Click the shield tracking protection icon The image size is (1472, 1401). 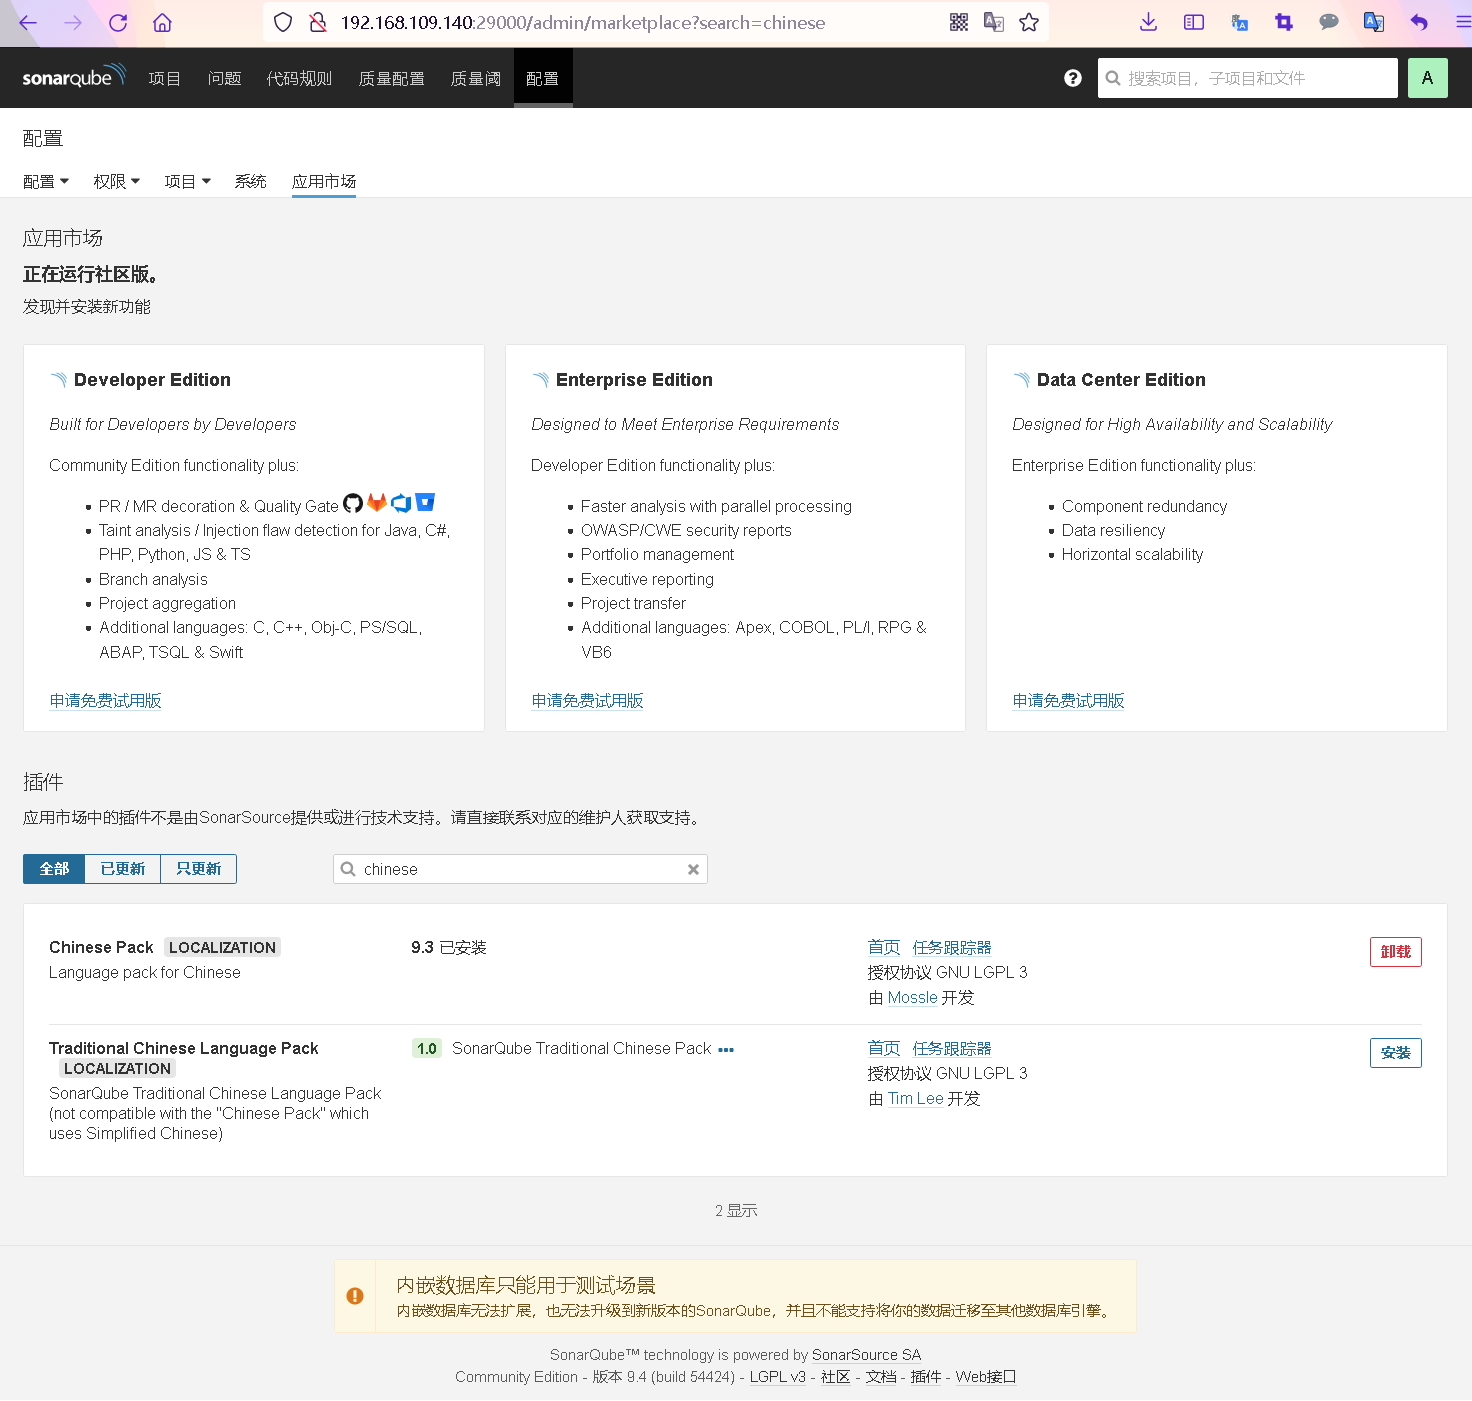[x=283, y=22]
